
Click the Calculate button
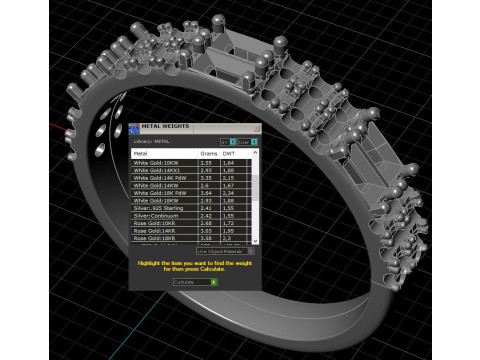tap(195, 282)
